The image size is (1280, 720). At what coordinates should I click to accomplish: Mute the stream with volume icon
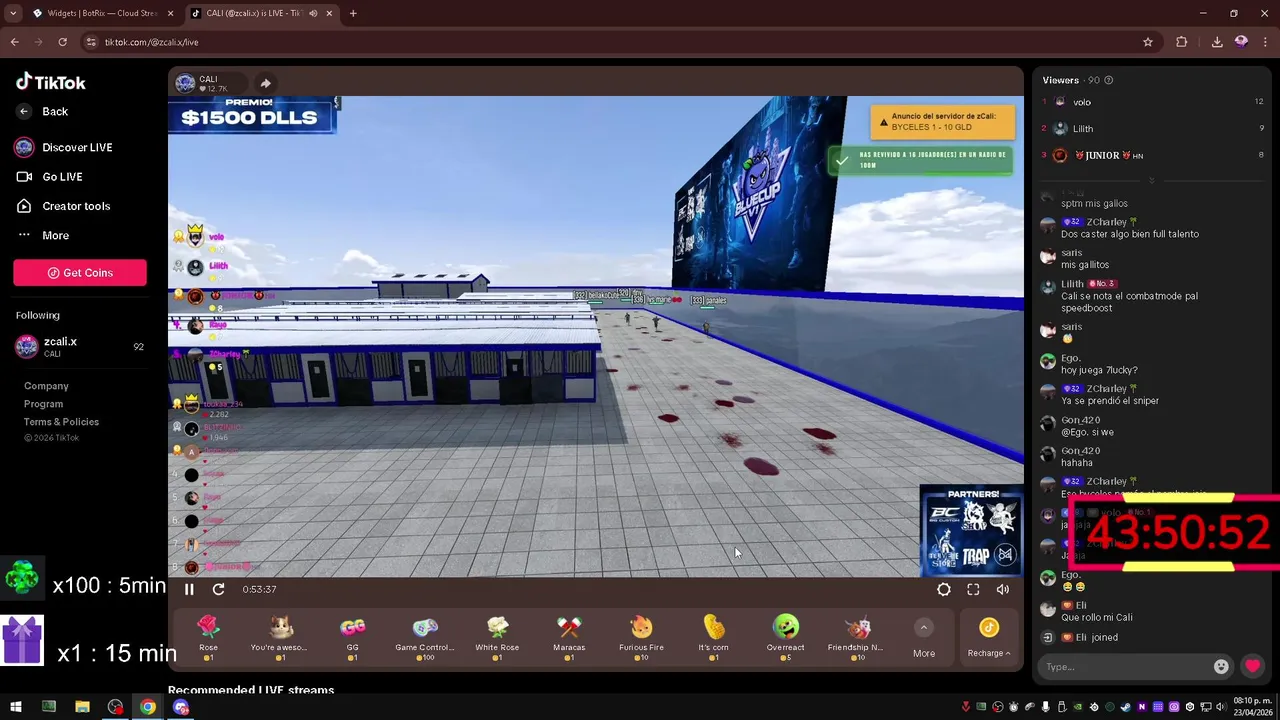click(1003, 590)
